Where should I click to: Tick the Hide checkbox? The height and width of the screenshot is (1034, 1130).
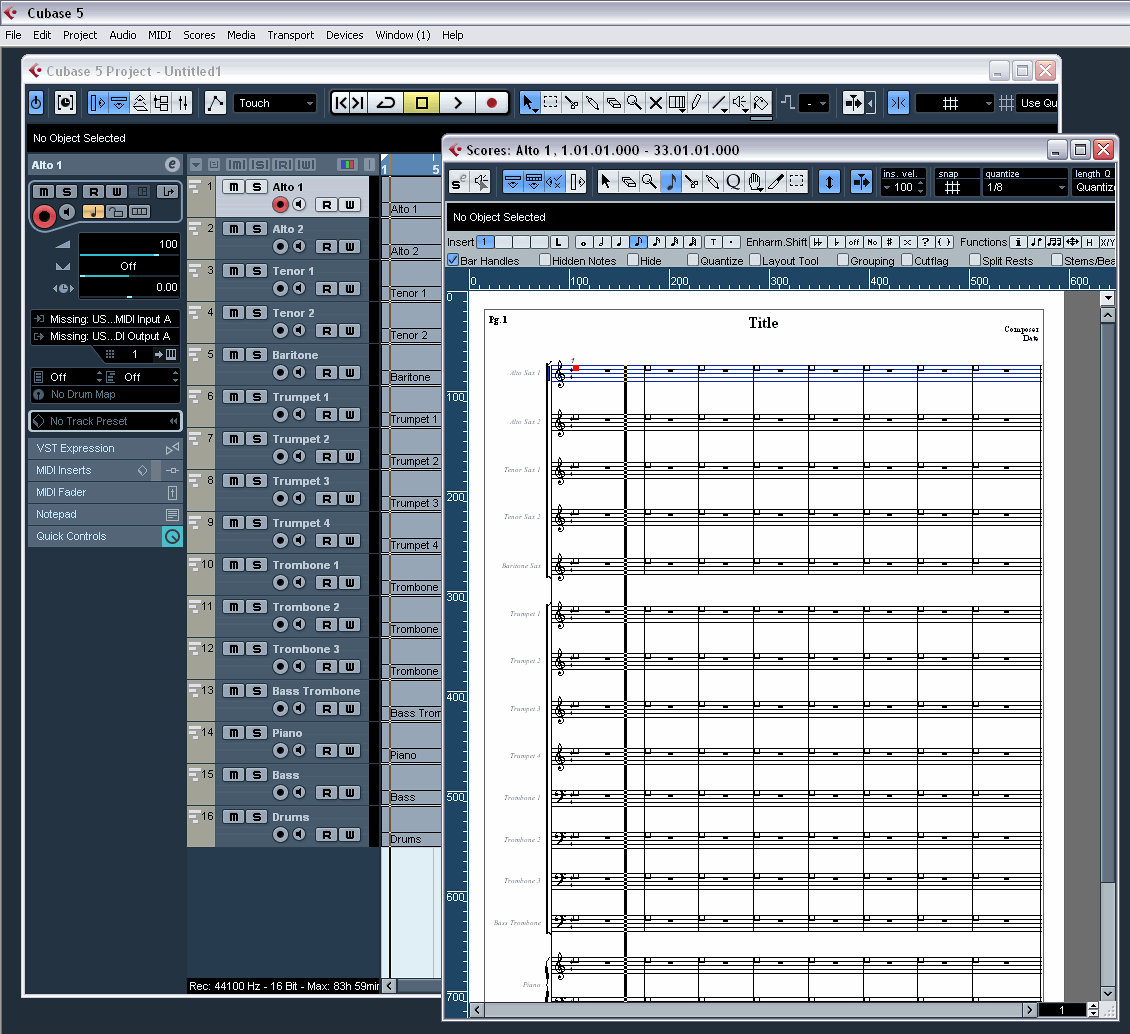pyautogui.click(x=633, y=260)
